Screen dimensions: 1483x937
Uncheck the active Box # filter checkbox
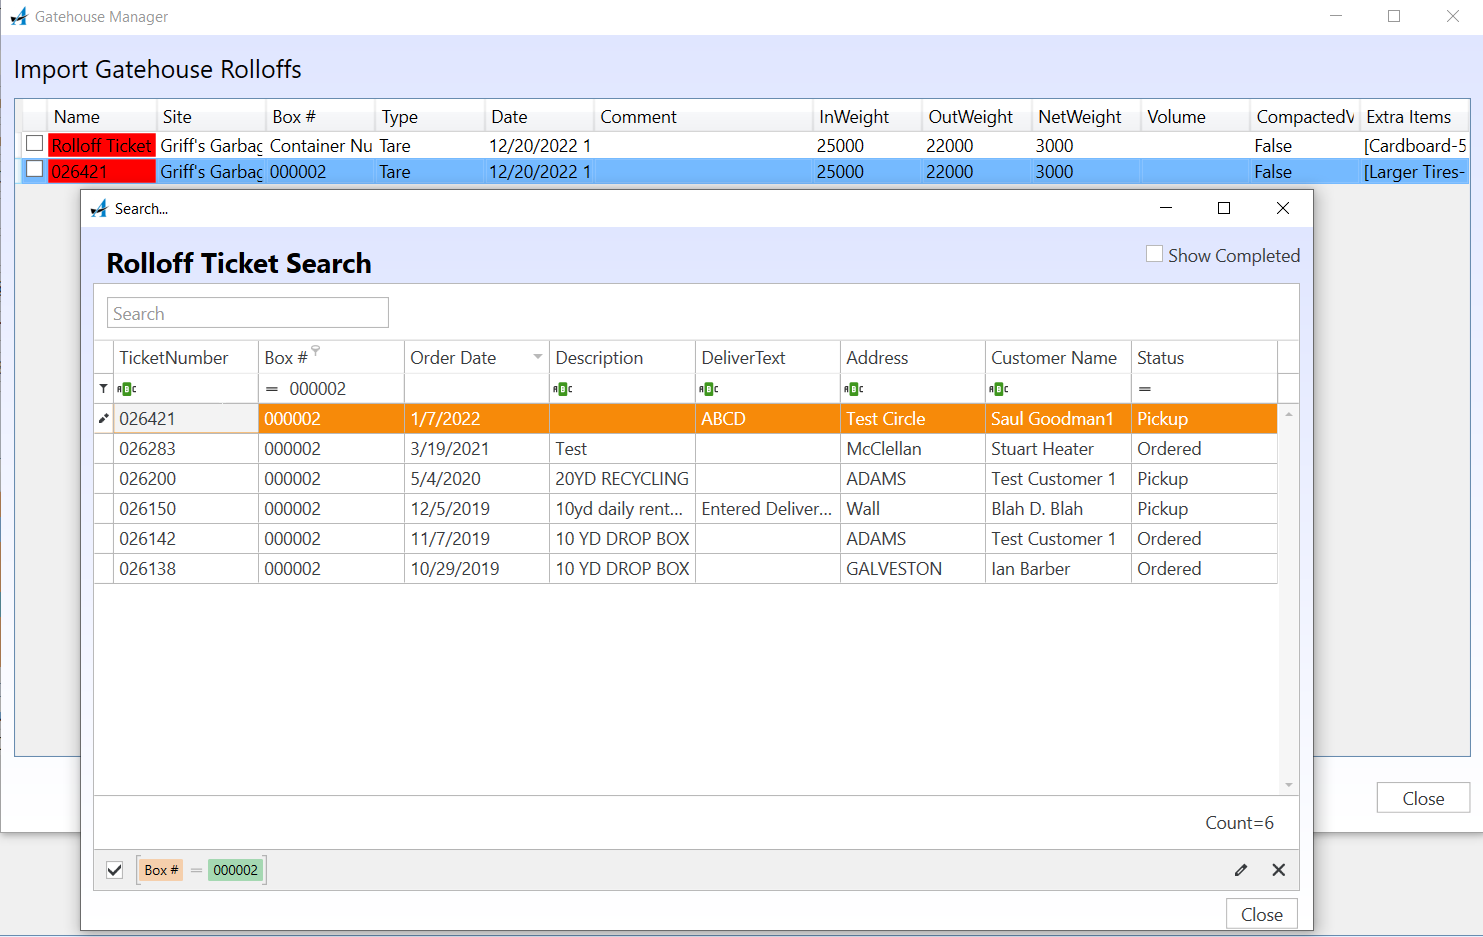tap(115, 870)
